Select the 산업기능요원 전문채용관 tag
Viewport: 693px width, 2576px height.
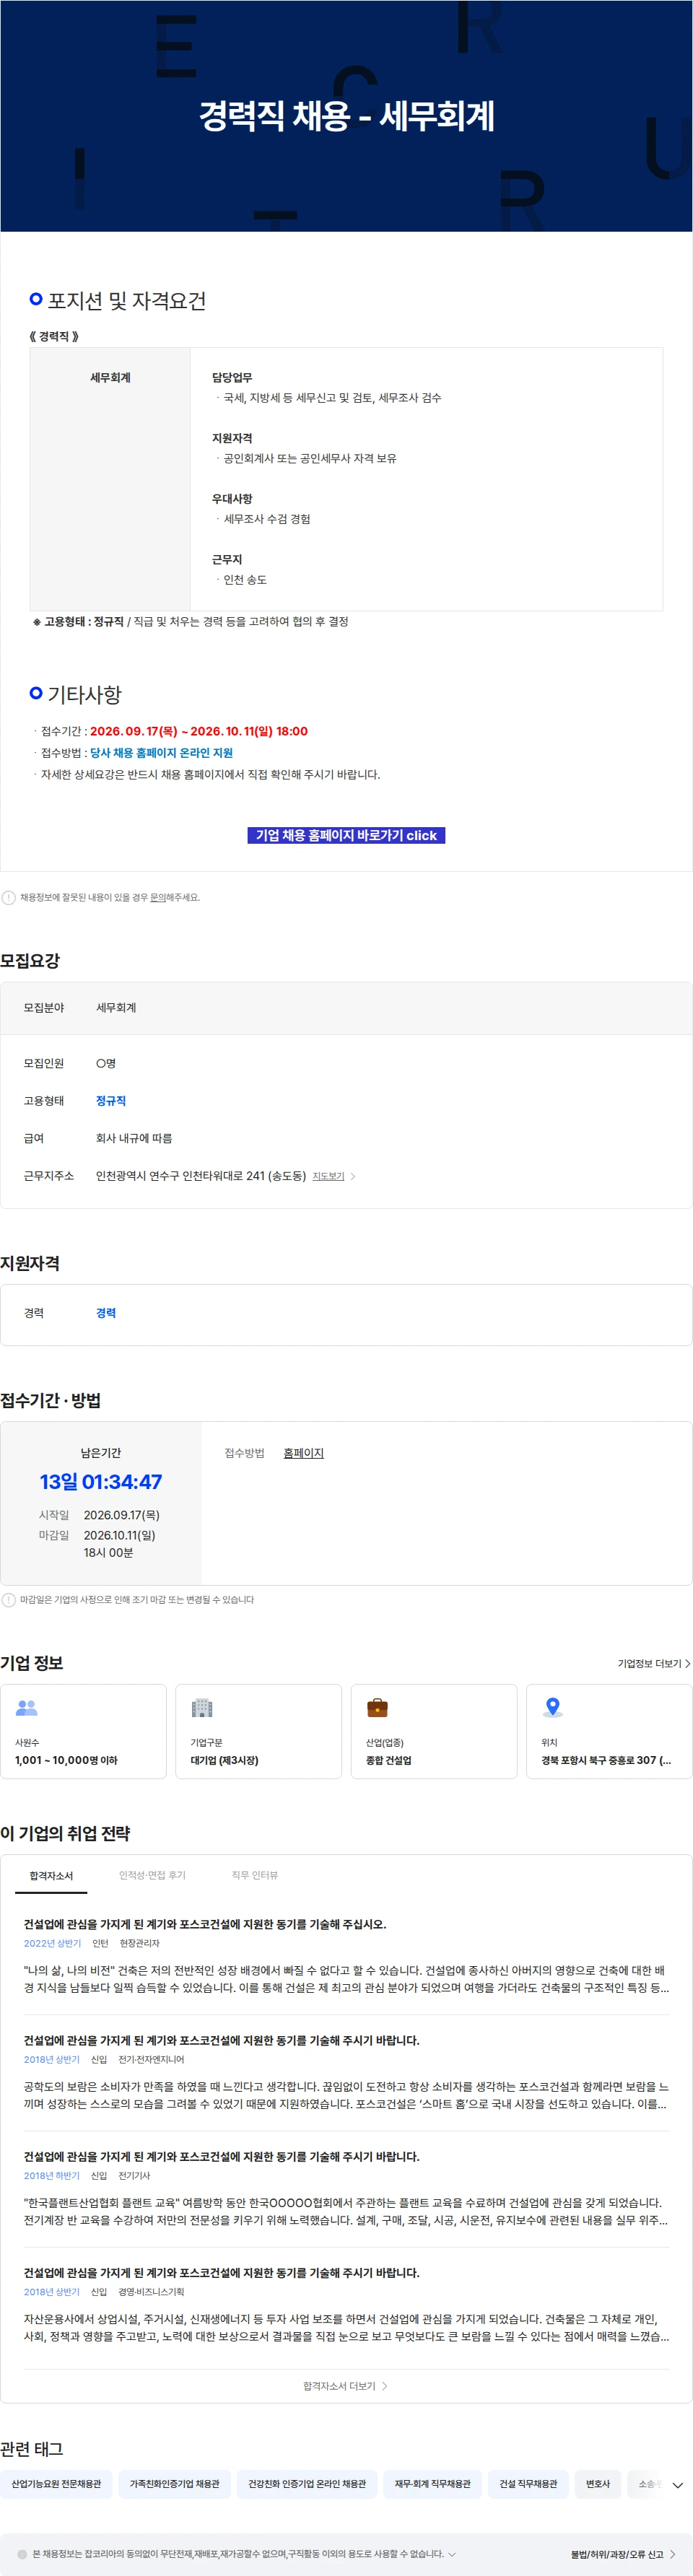(56, 2484)
